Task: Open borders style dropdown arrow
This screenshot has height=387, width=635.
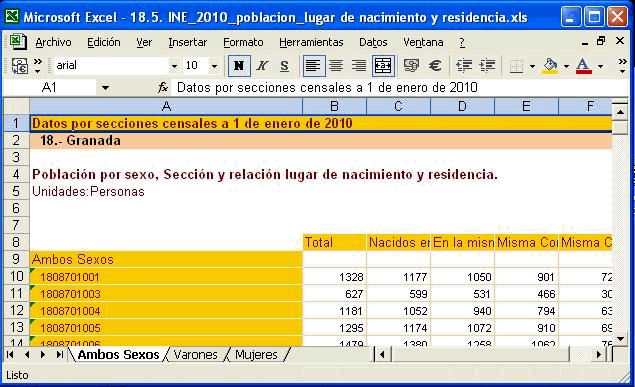Action: click(532, 66)
